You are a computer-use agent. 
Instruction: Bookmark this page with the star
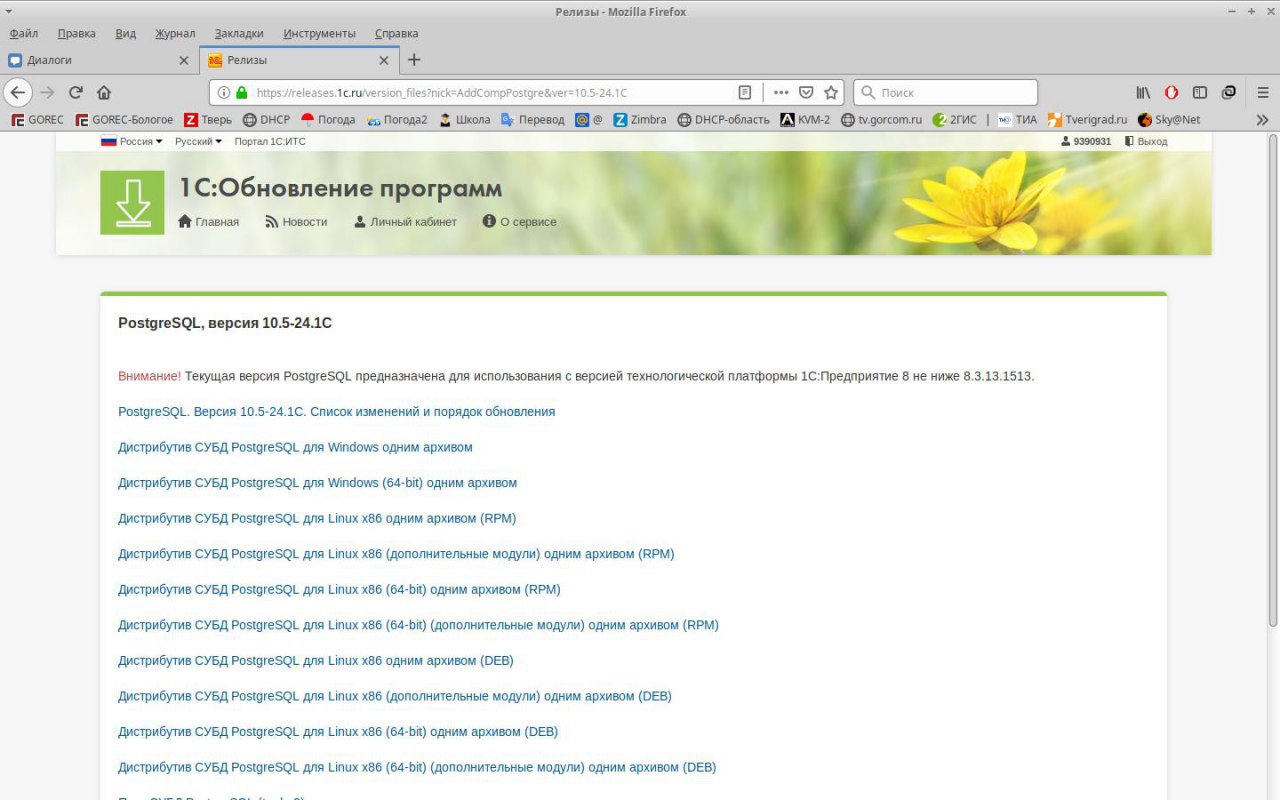tap(831, 92)
